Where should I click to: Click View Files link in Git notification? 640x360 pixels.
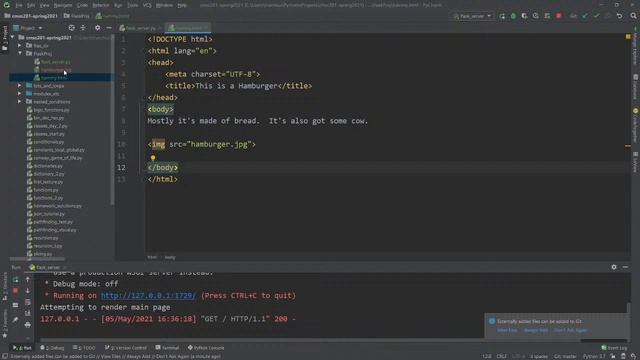coord(507,330)
